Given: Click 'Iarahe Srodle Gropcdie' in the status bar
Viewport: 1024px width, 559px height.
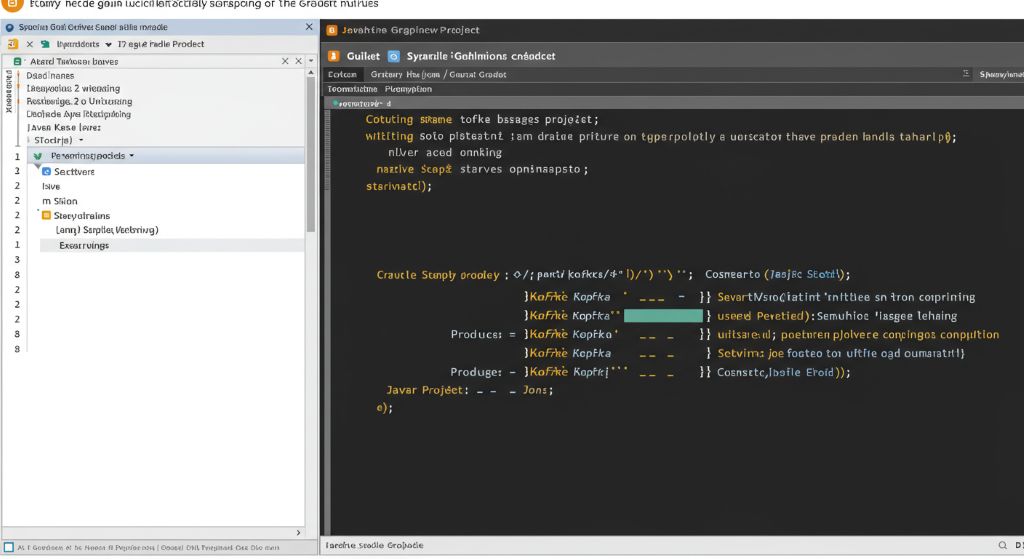Looking at the screenshot, I should pos(374,545).
